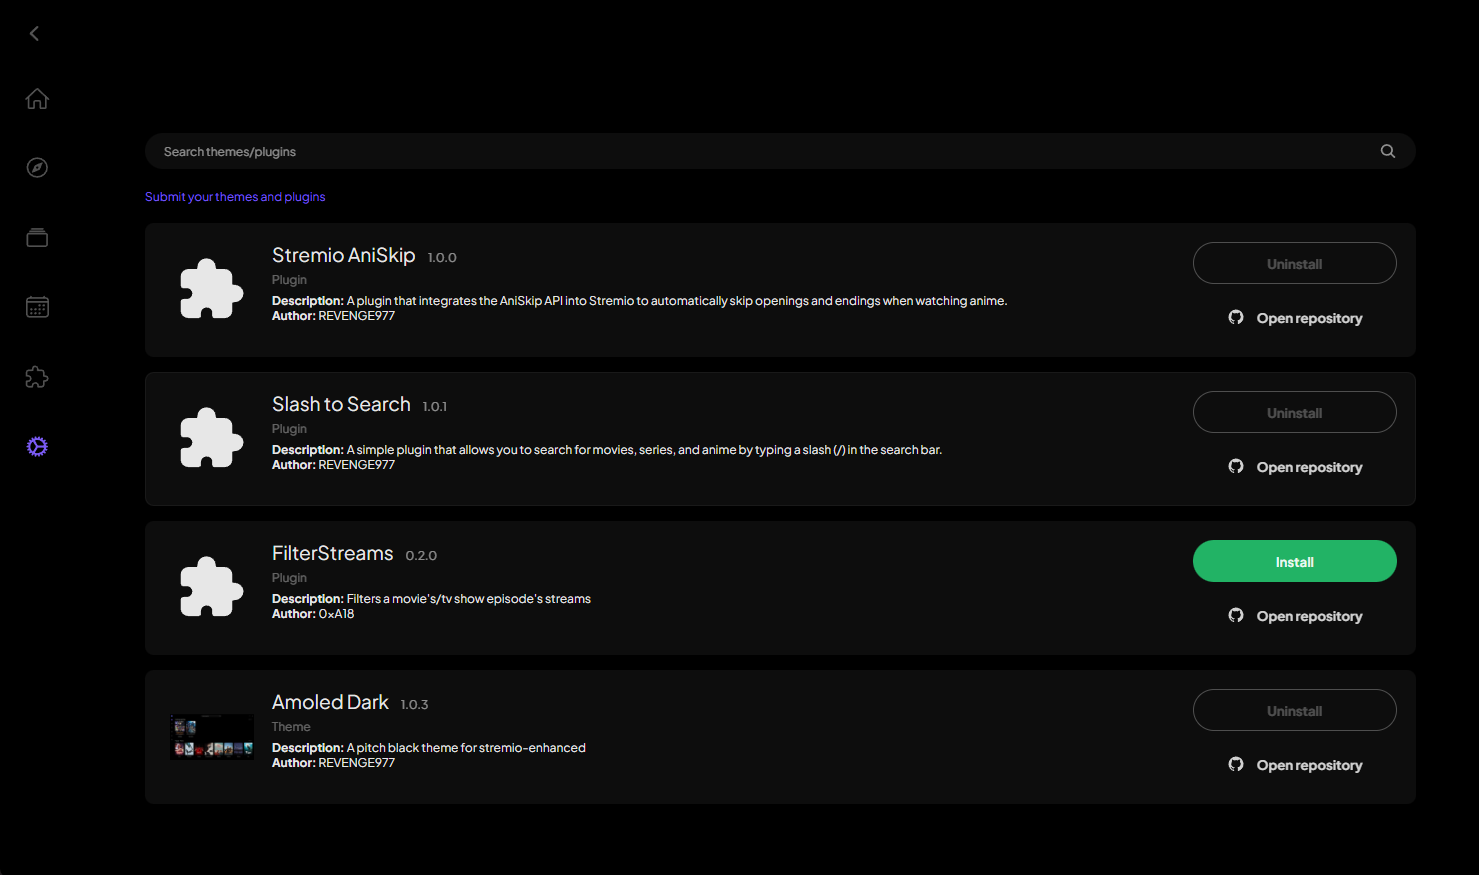Install the FilterStreams plugin
Screen dimensions: 1479x875
1294,561
